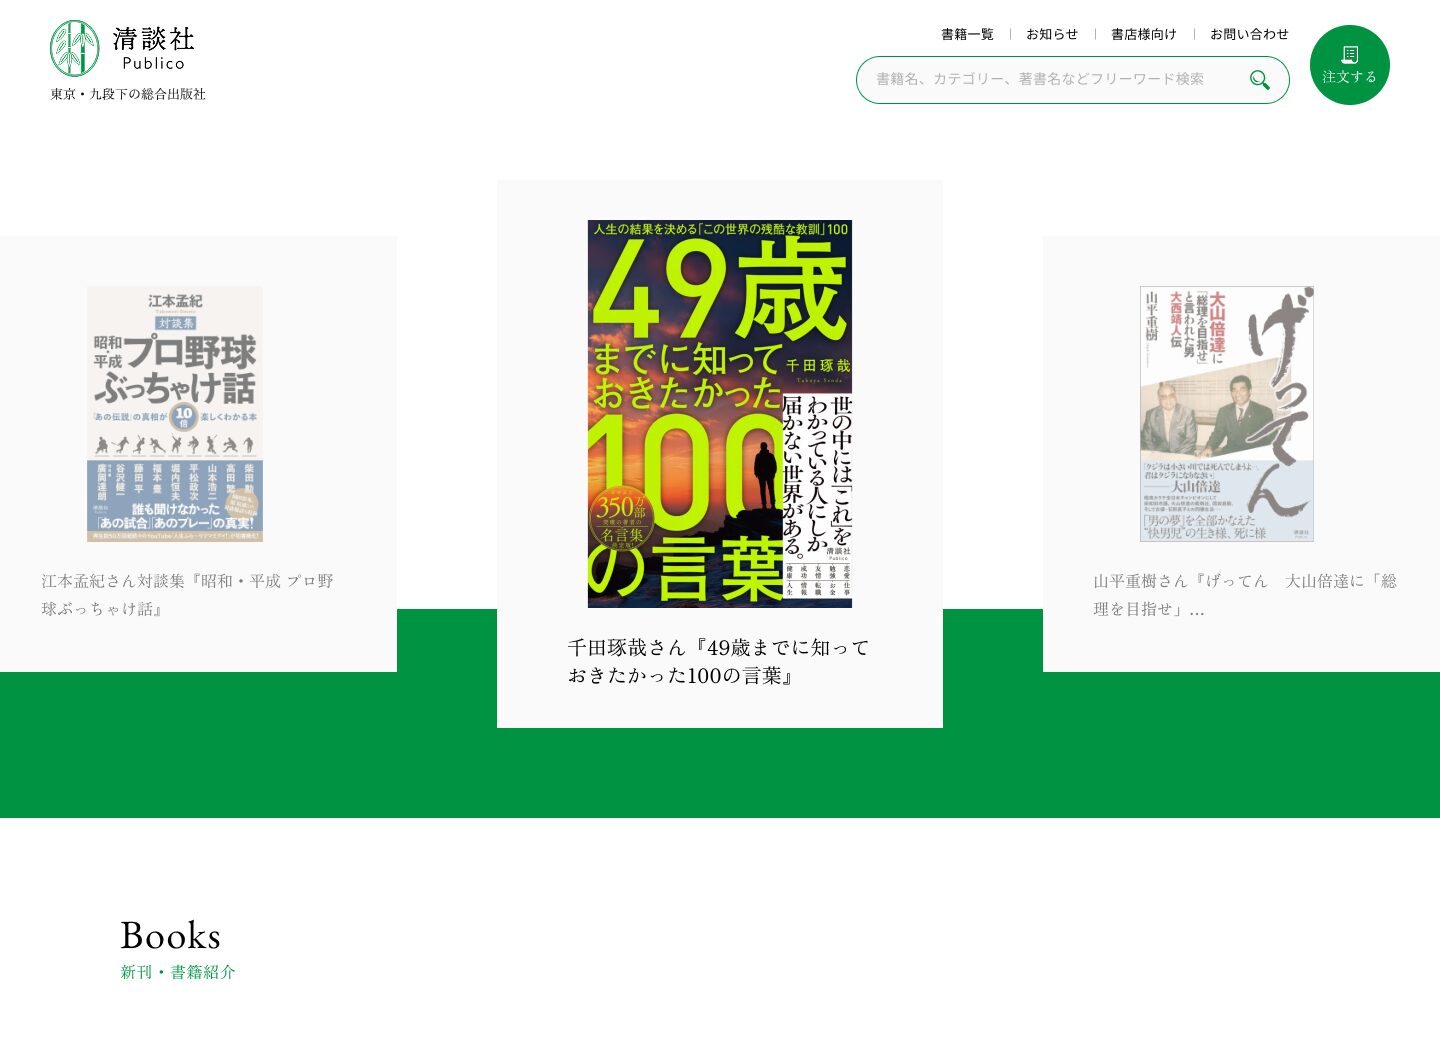The height and width of the screenshot is (1063, 1440).
Task: Open the 江本孟紀さん対談集 title link
Action: click(x=188, y=595)
